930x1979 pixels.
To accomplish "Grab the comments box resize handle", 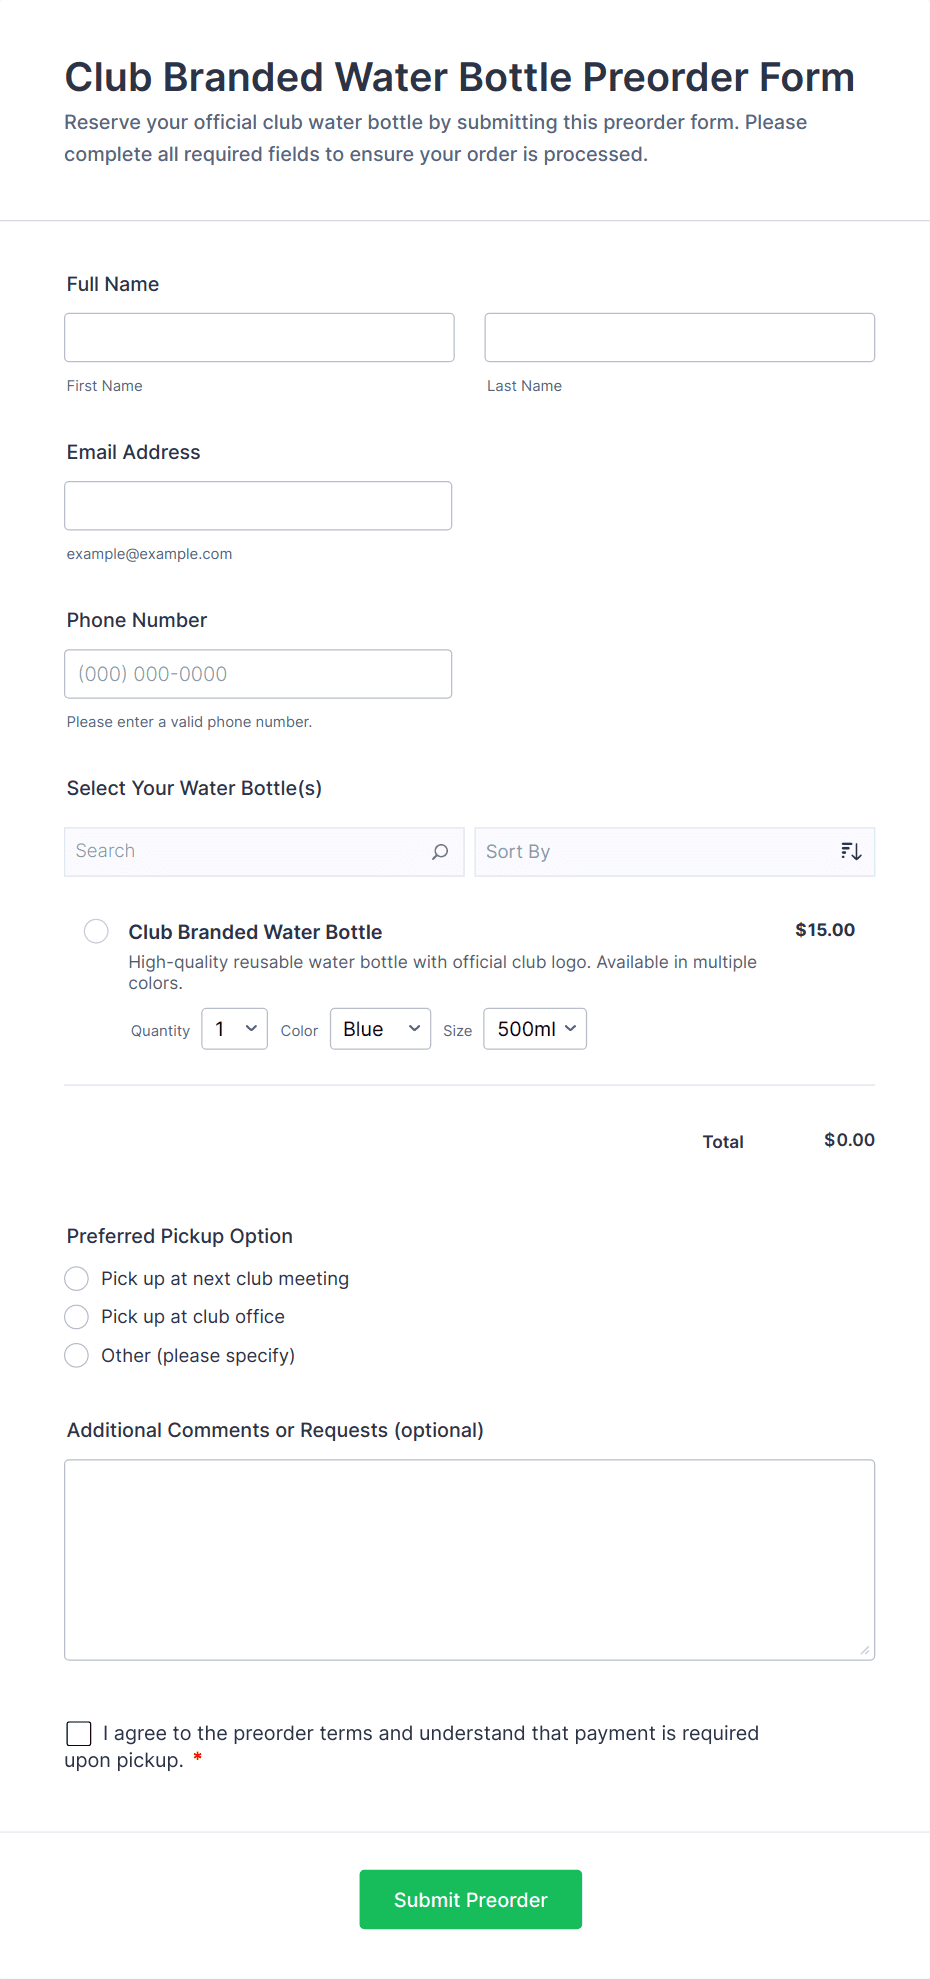I will click(865, 1650).
